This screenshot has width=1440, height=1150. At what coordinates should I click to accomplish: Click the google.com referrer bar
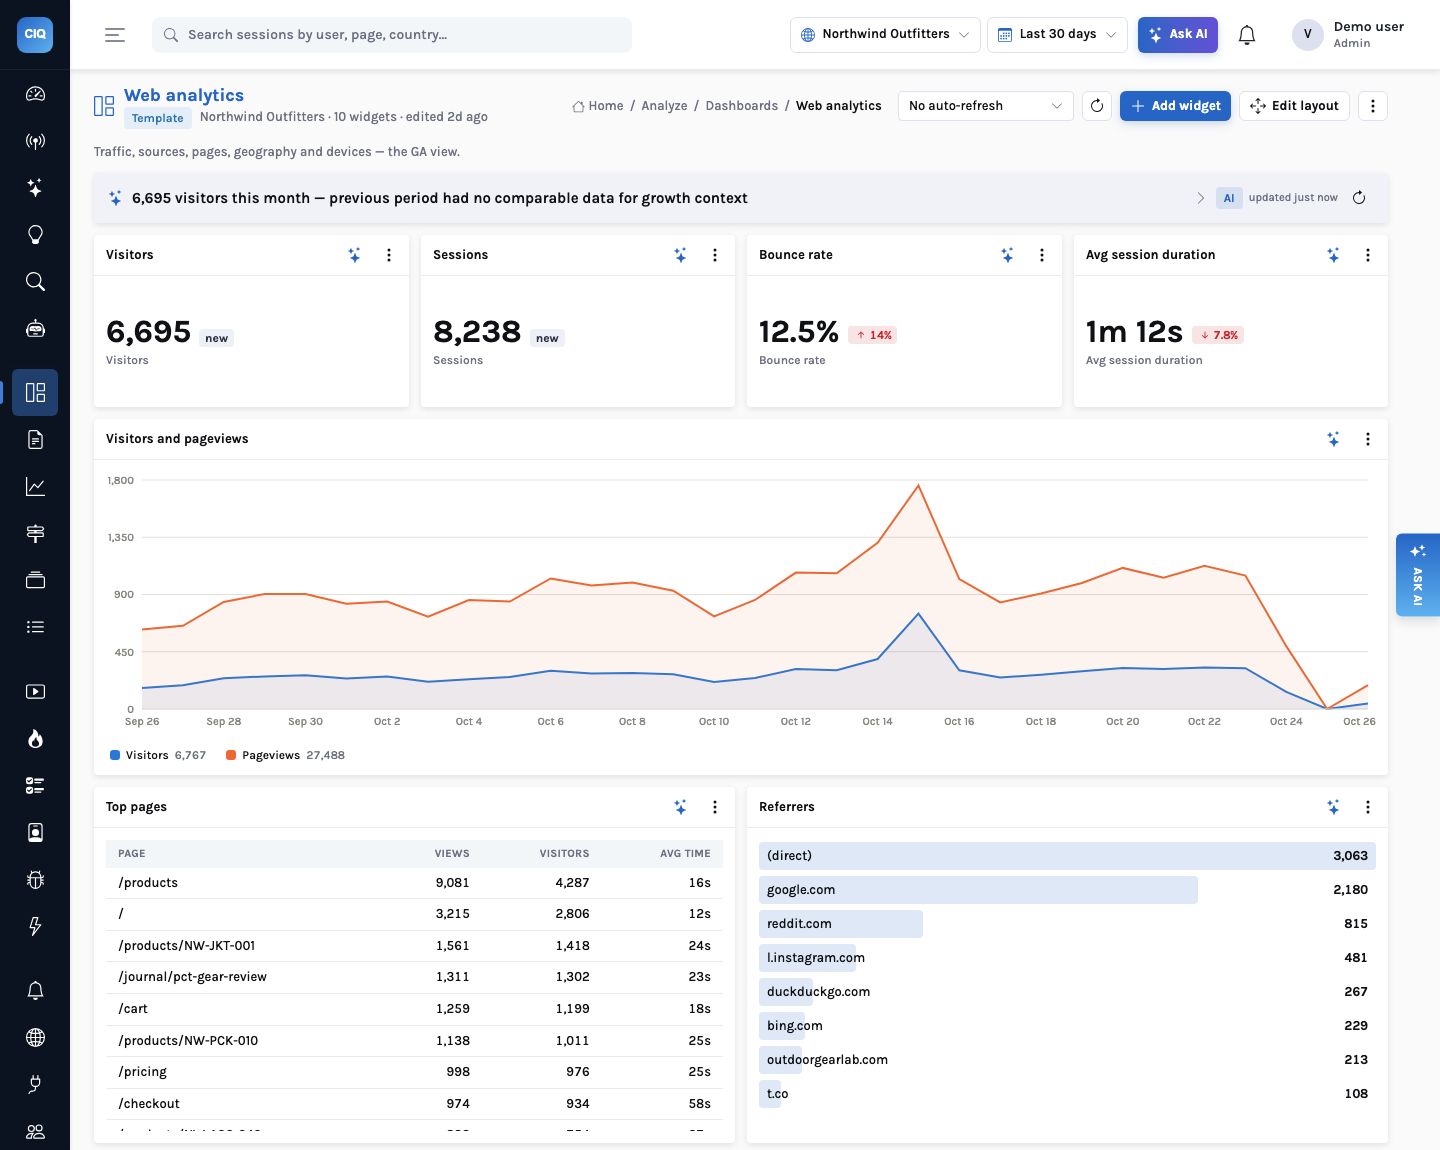pyautogui.click(x=978, y=890)
